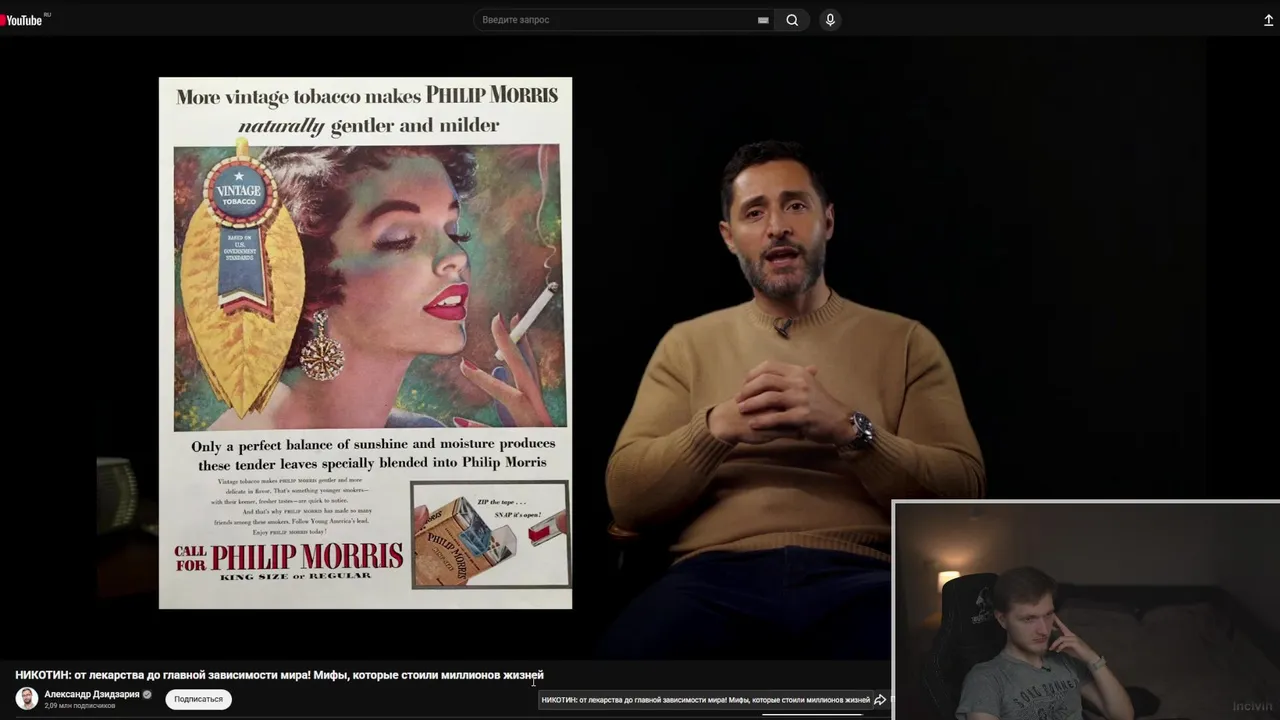Image resolution: width=1280 pixels, height=720 pixels.
Task: Click the '2,09 млн подписчиков' subscriber count
Action: 79,706
